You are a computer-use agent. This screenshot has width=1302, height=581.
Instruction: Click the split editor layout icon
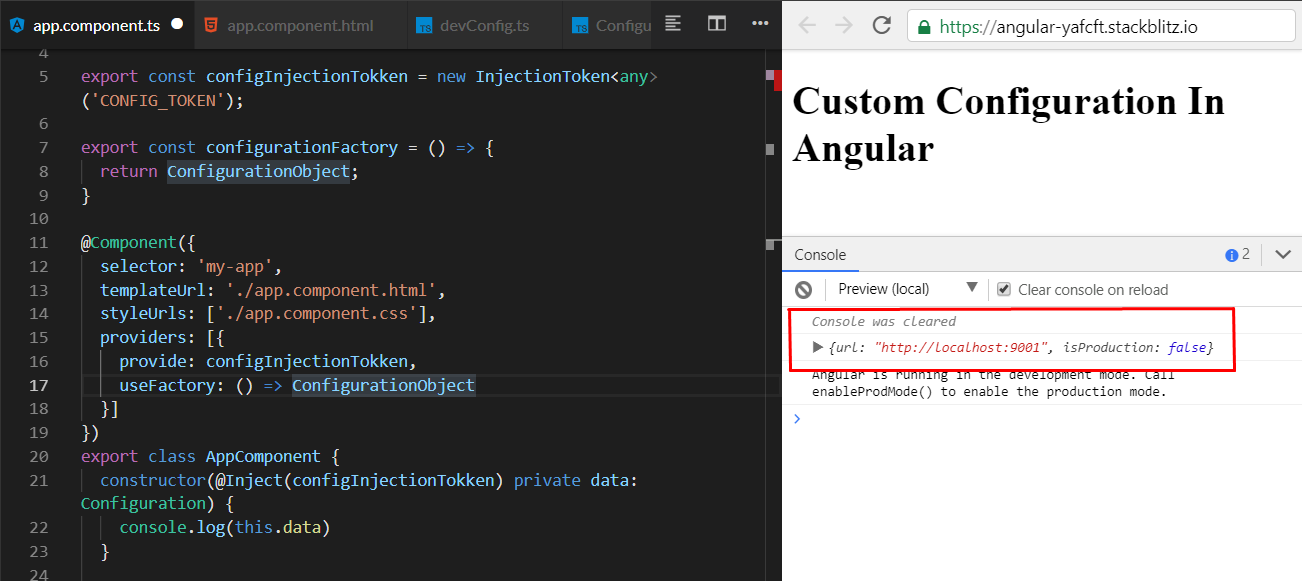click(x=717, y=23)
